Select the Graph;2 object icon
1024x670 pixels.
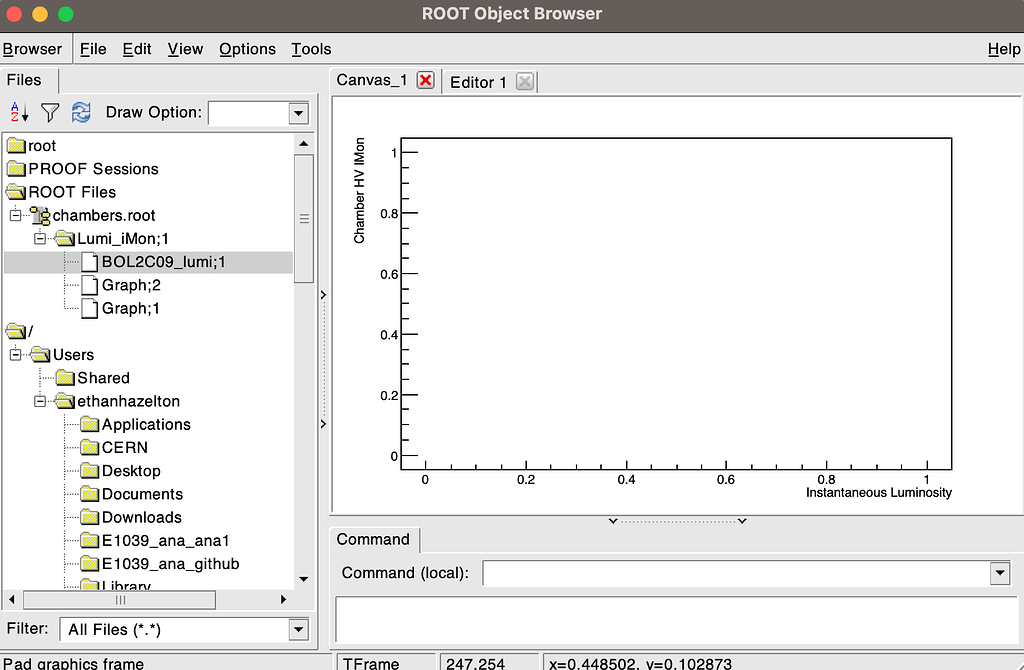point(89,285)
